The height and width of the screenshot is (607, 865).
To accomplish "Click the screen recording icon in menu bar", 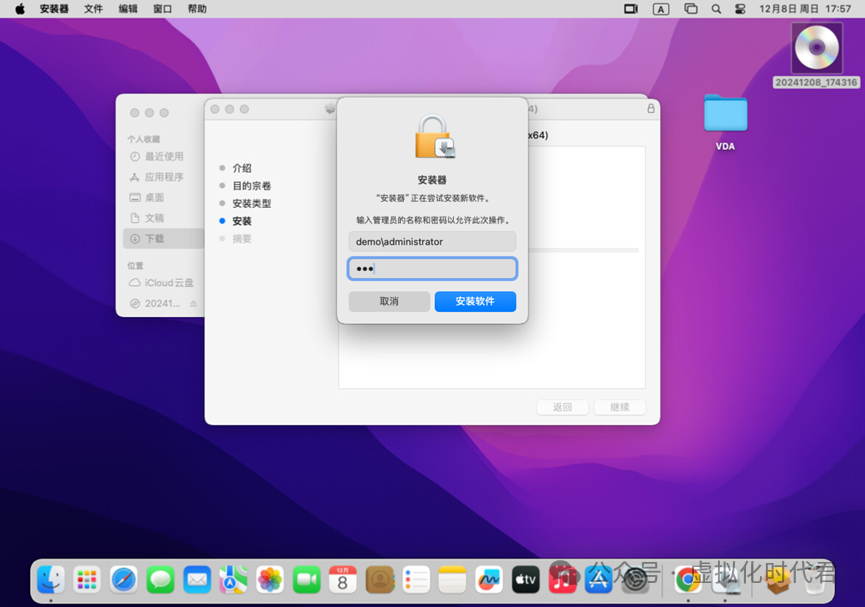I will [631, 9].
